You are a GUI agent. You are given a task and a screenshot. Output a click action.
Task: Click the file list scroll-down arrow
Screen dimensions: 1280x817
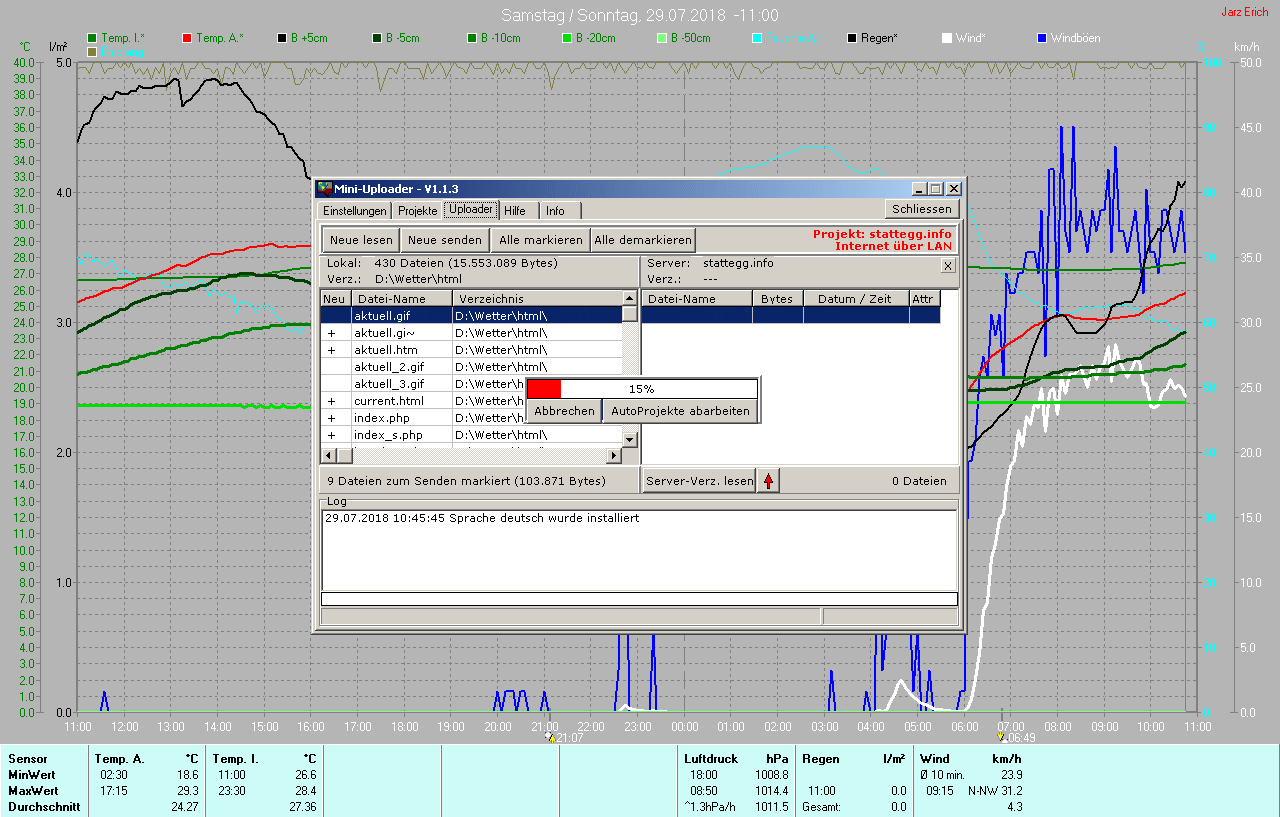click(x=629, y=439)
